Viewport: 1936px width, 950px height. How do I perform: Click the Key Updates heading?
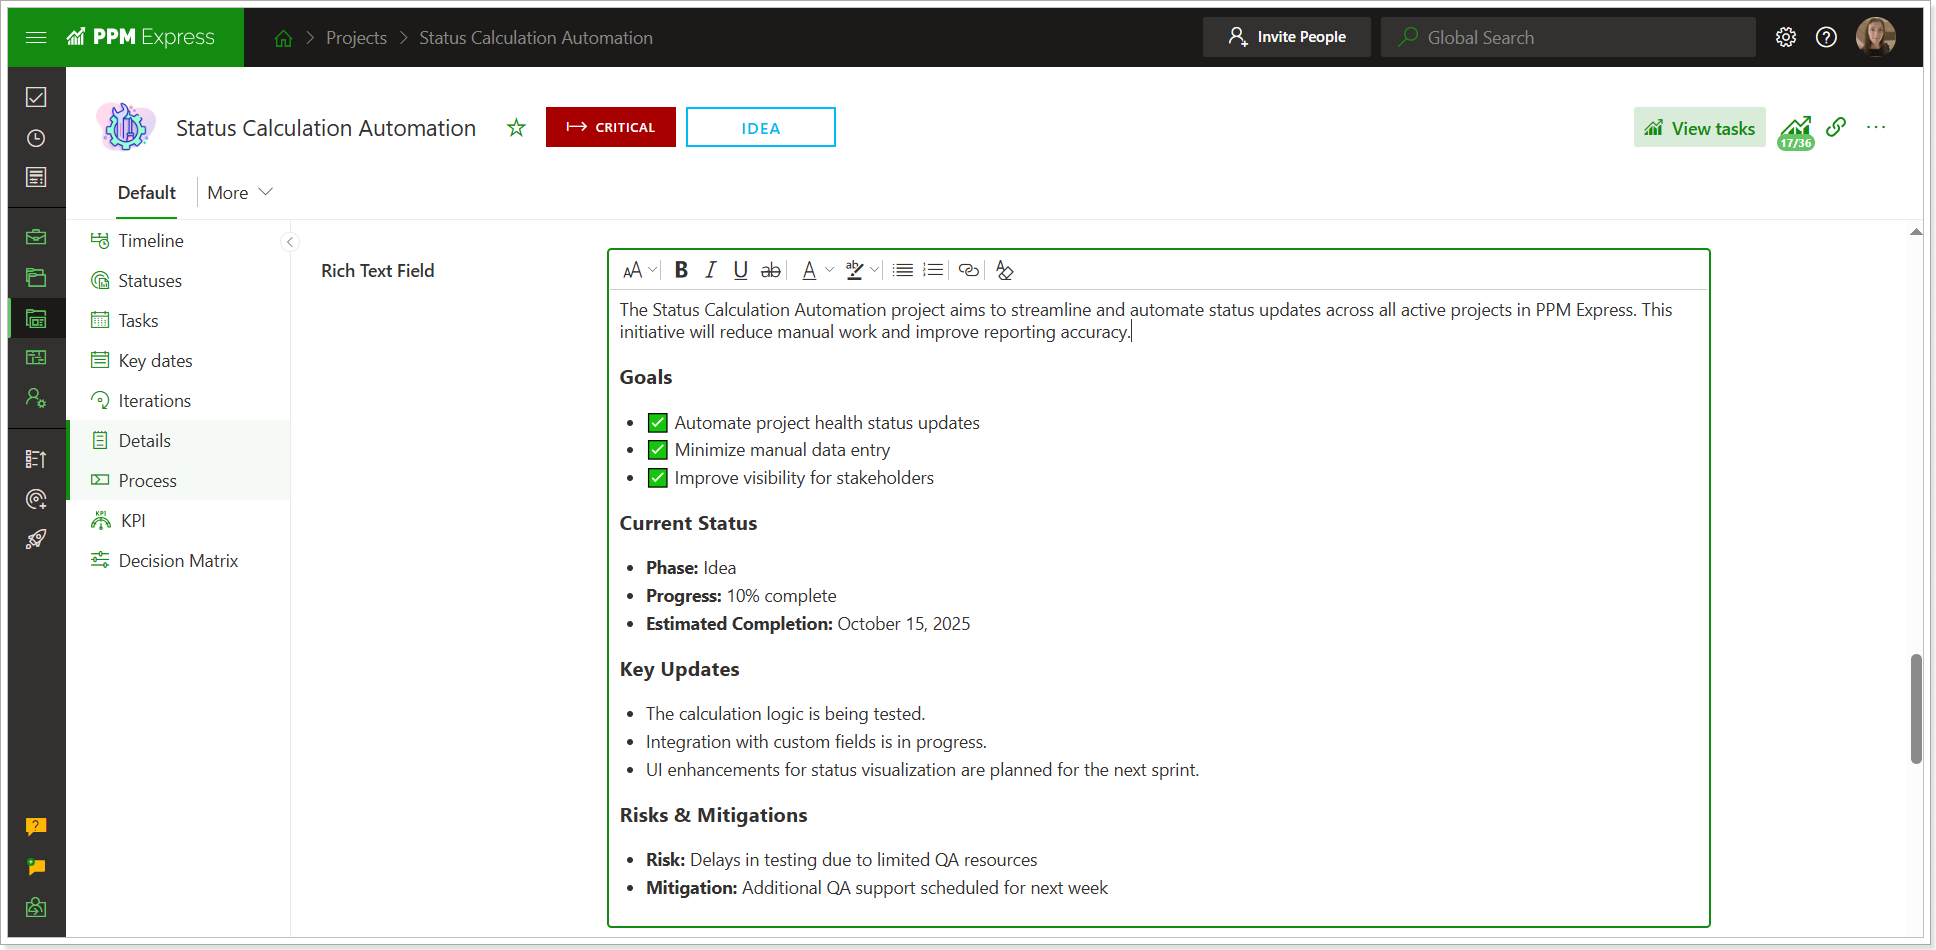[x=680, y=669]
